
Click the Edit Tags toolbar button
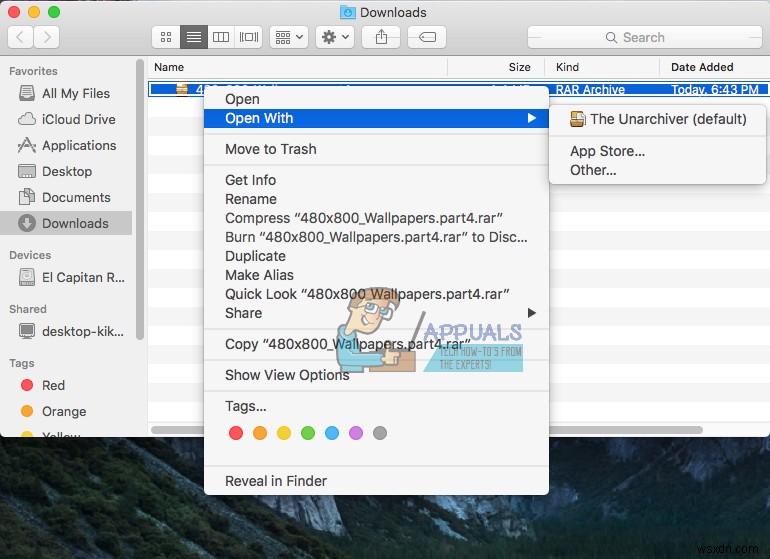(x=427, y=37)
